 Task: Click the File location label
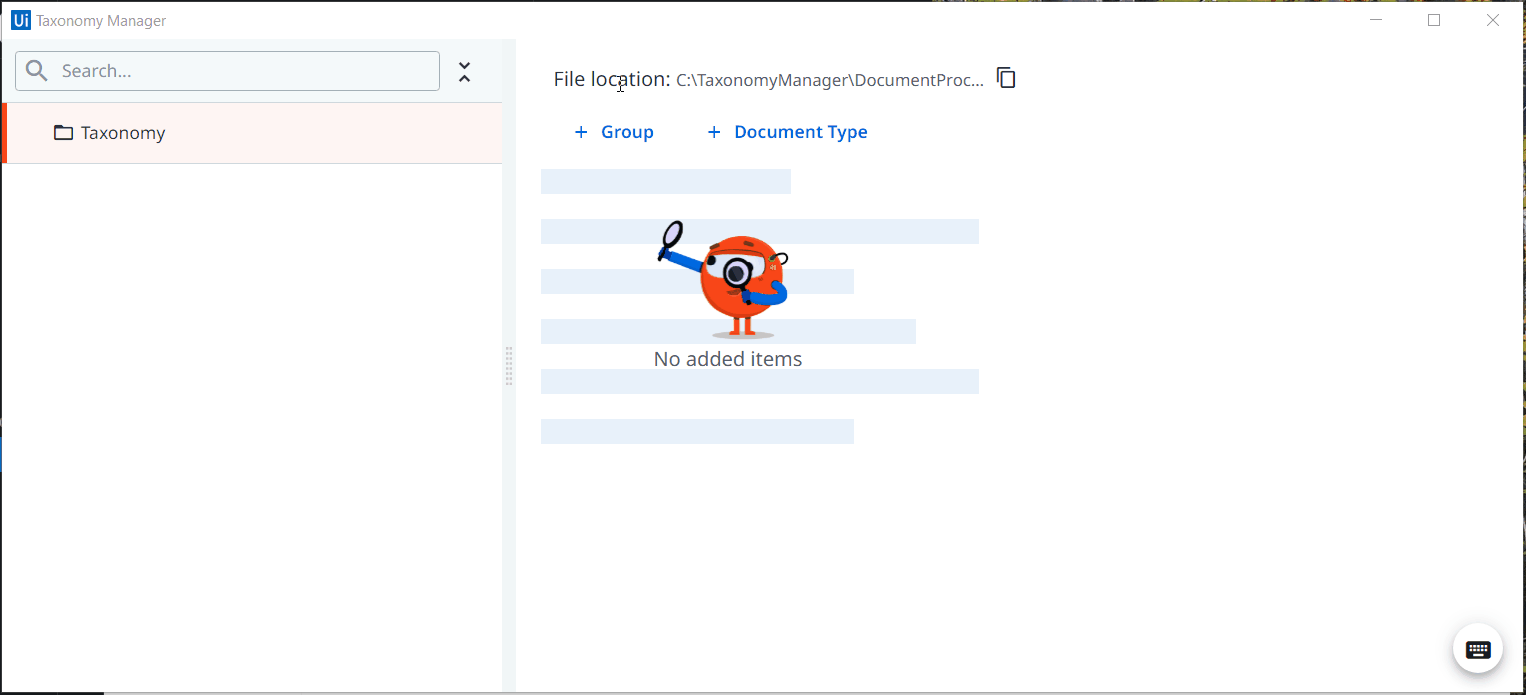[x=612, y=79]
